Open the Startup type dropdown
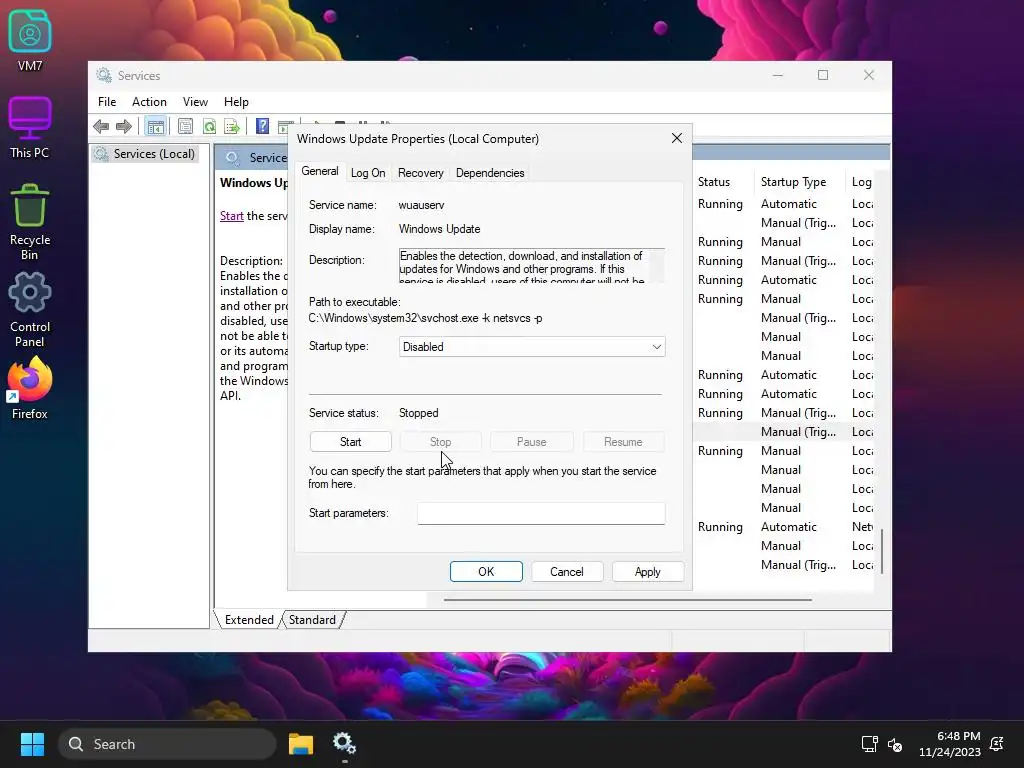 click(x=532, y=347)
